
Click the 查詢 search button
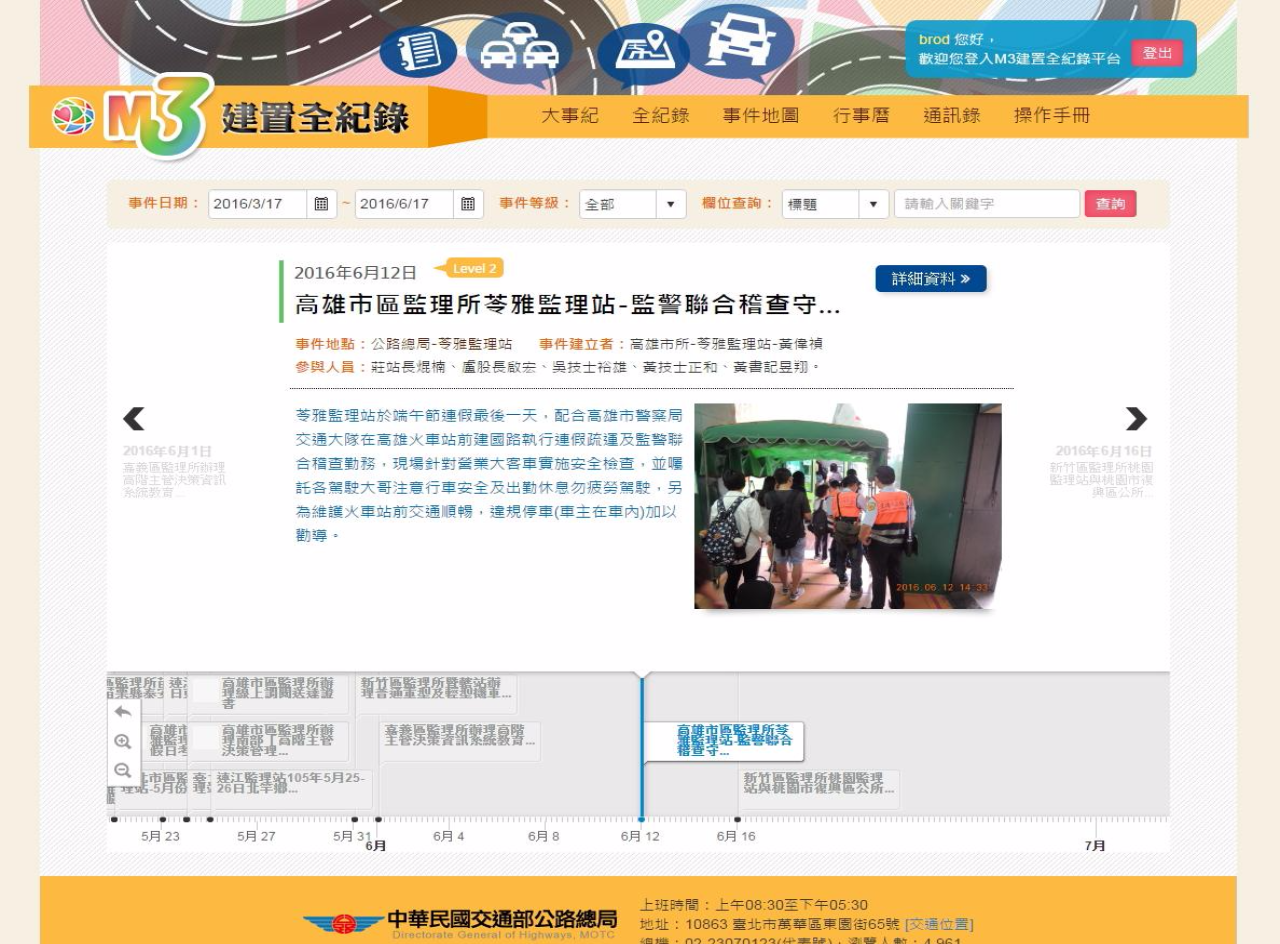point(1110,204)
